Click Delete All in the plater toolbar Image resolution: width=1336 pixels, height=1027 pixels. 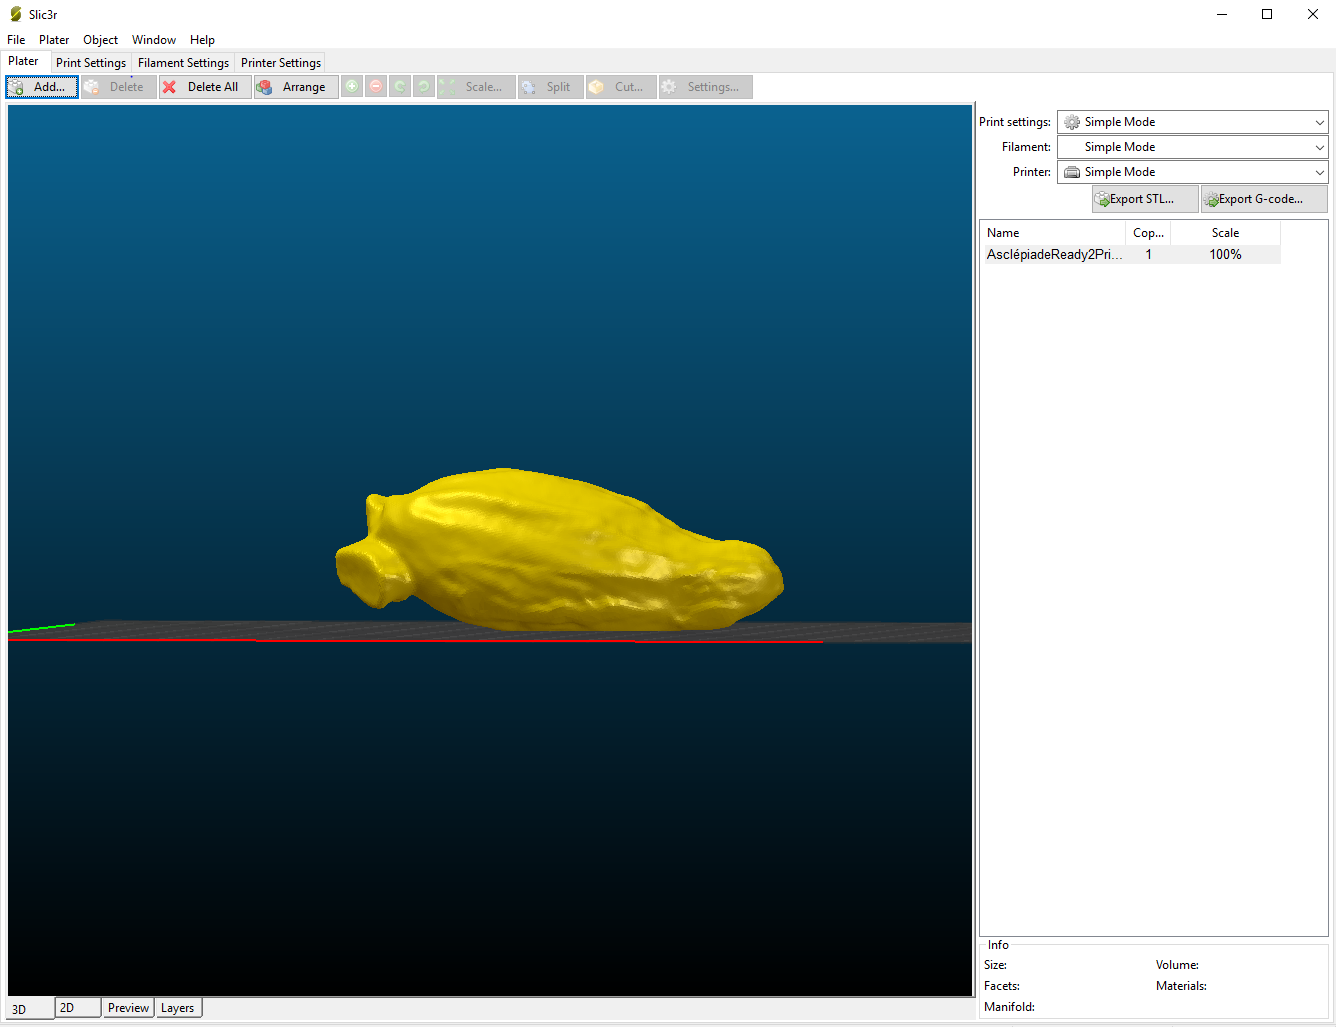click(205, 87)
